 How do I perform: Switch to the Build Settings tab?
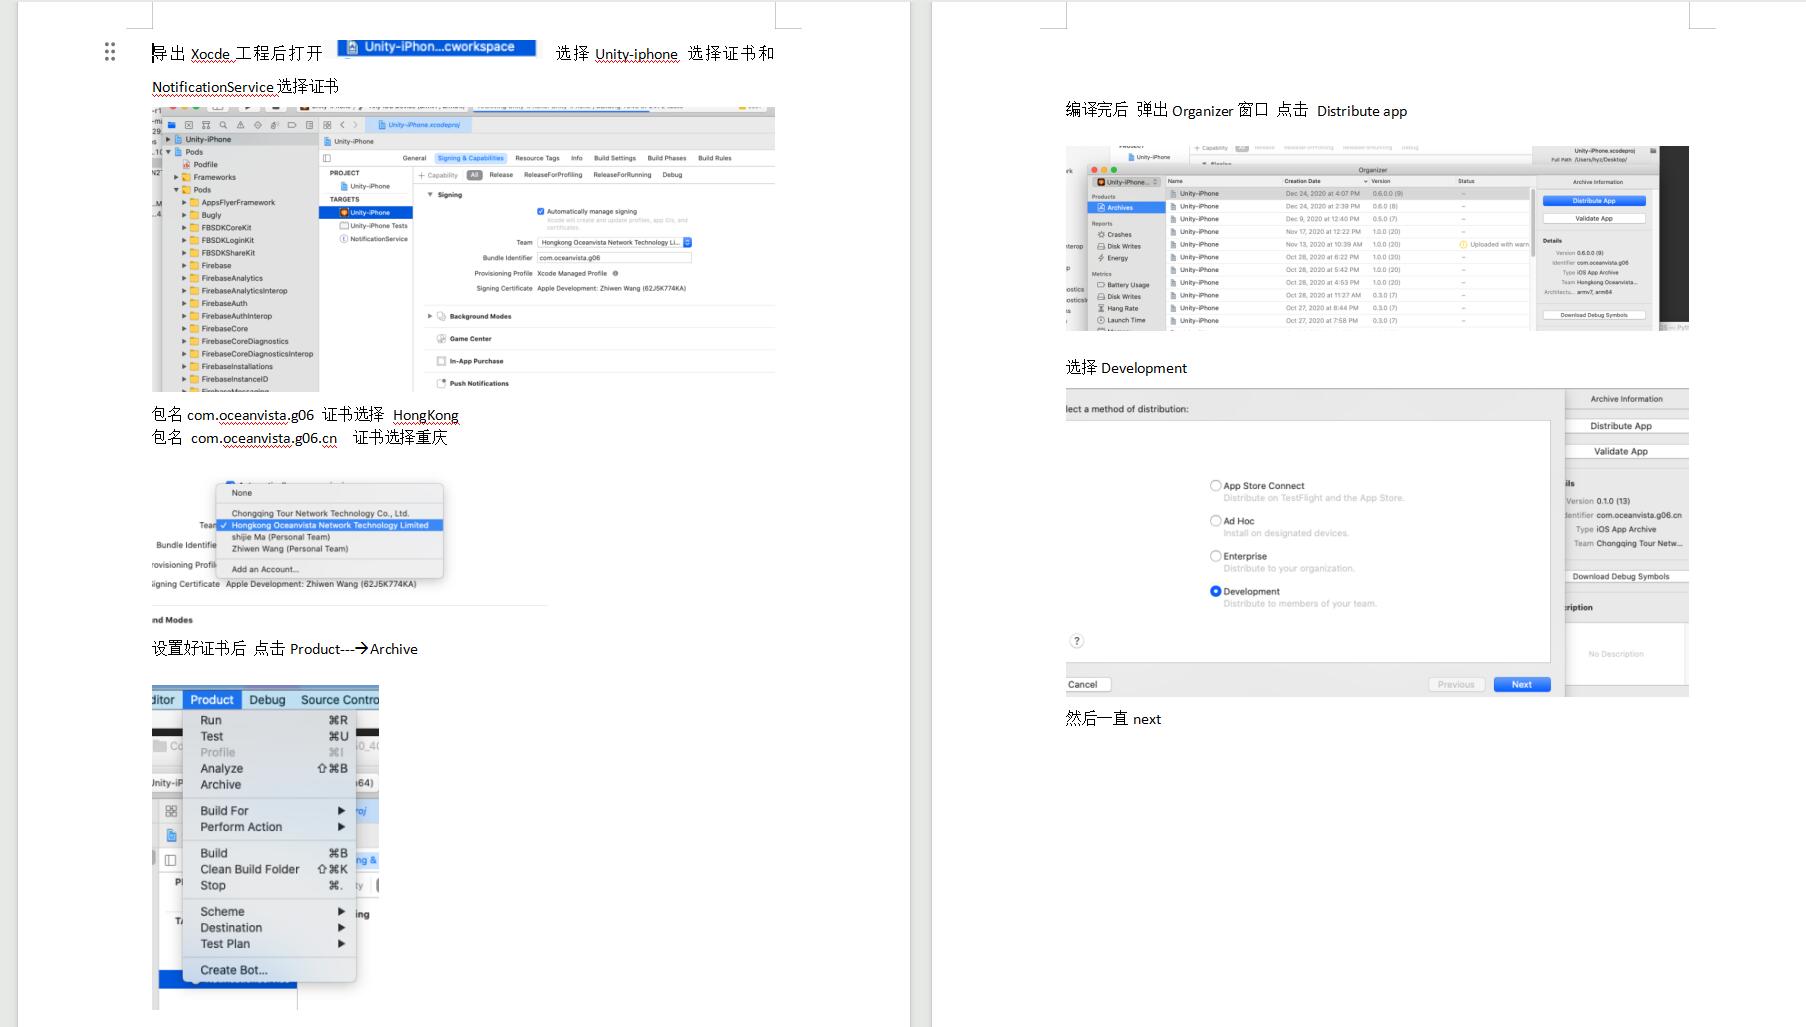(x=615, y=158)
